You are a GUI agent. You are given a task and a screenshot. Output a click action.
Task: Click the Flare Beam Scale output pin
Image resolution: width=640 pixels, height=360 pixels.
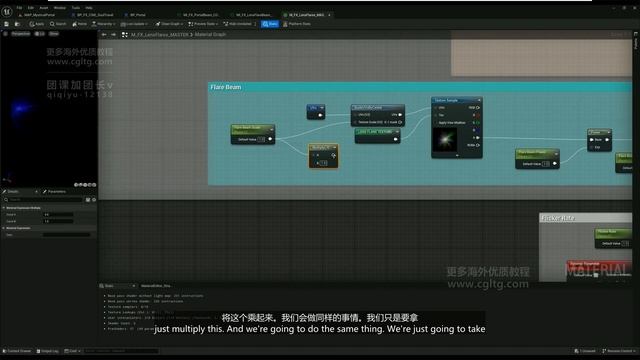click(270, 139)
